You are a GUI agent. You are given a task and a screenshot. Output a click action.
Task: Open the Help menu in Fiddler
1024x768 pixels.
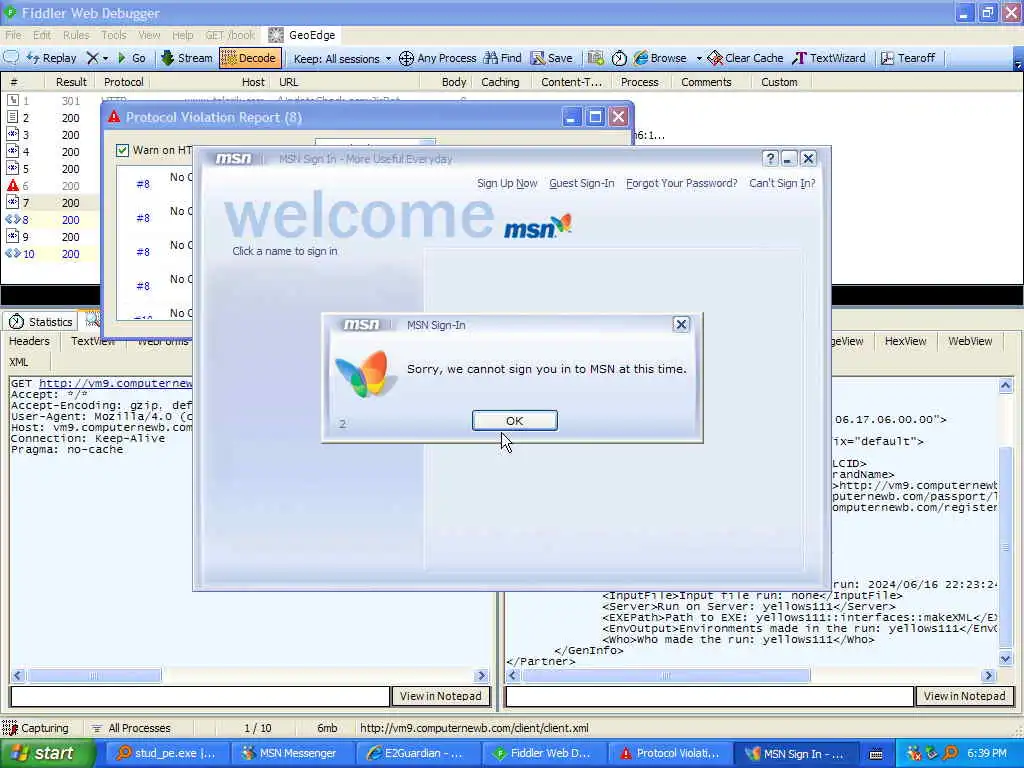coord(183,35)
